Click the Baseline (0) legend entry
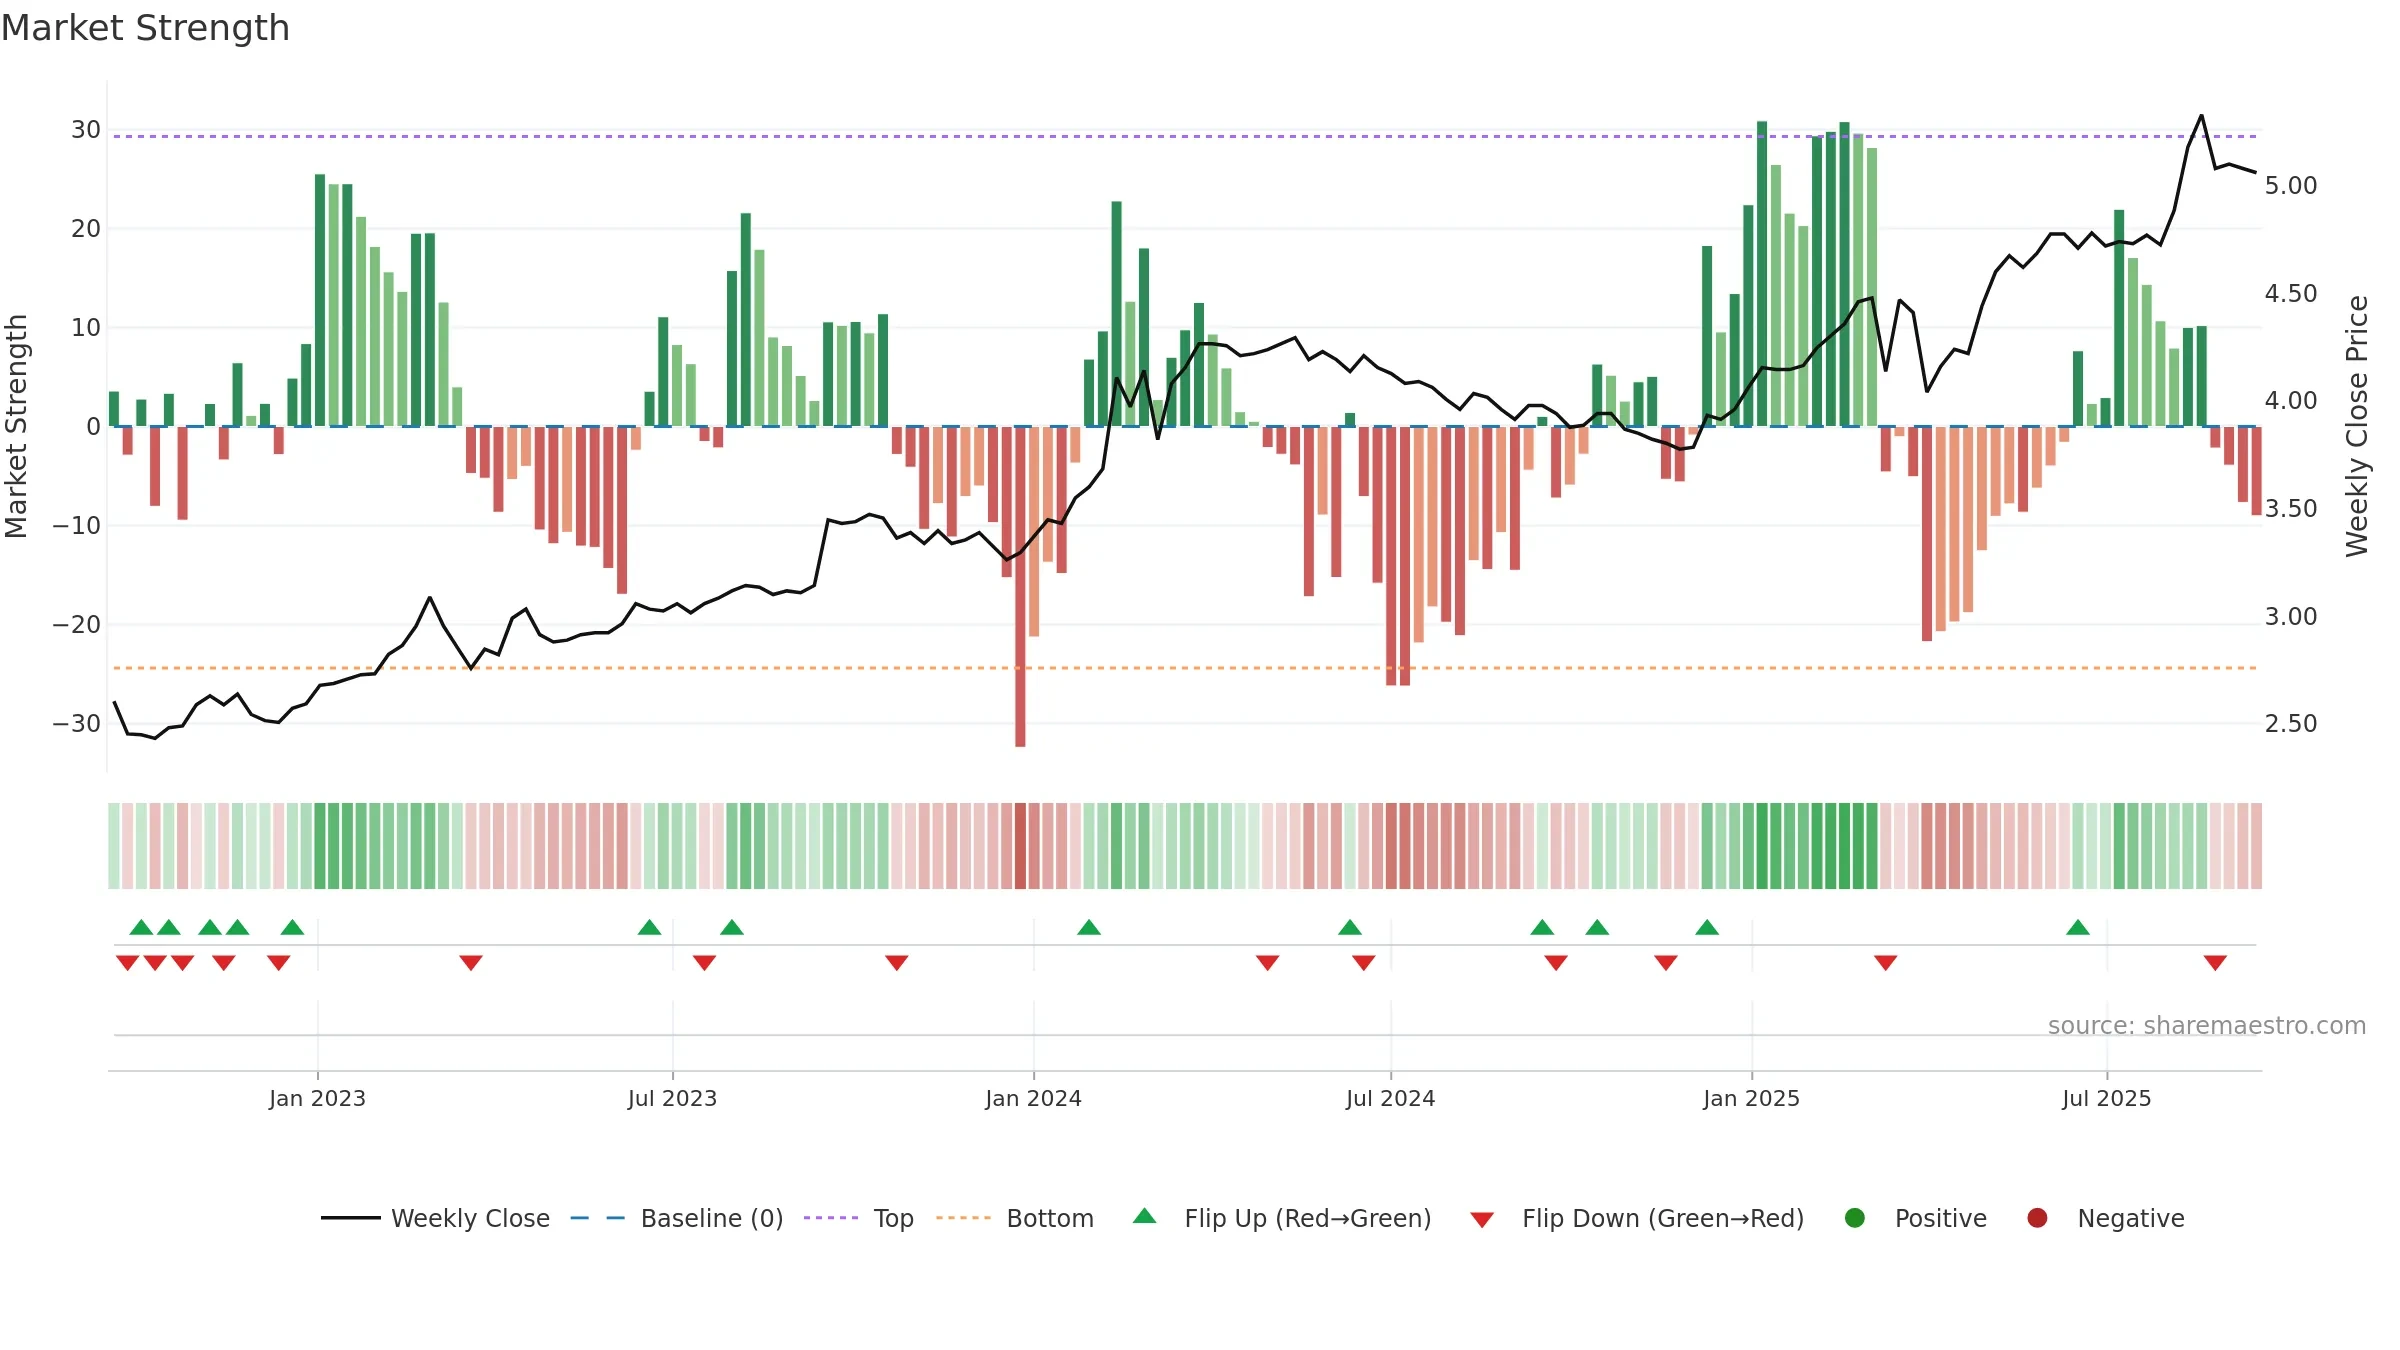The height and width of the screenshot is (1350, 2400). (x=677, y=1218)
